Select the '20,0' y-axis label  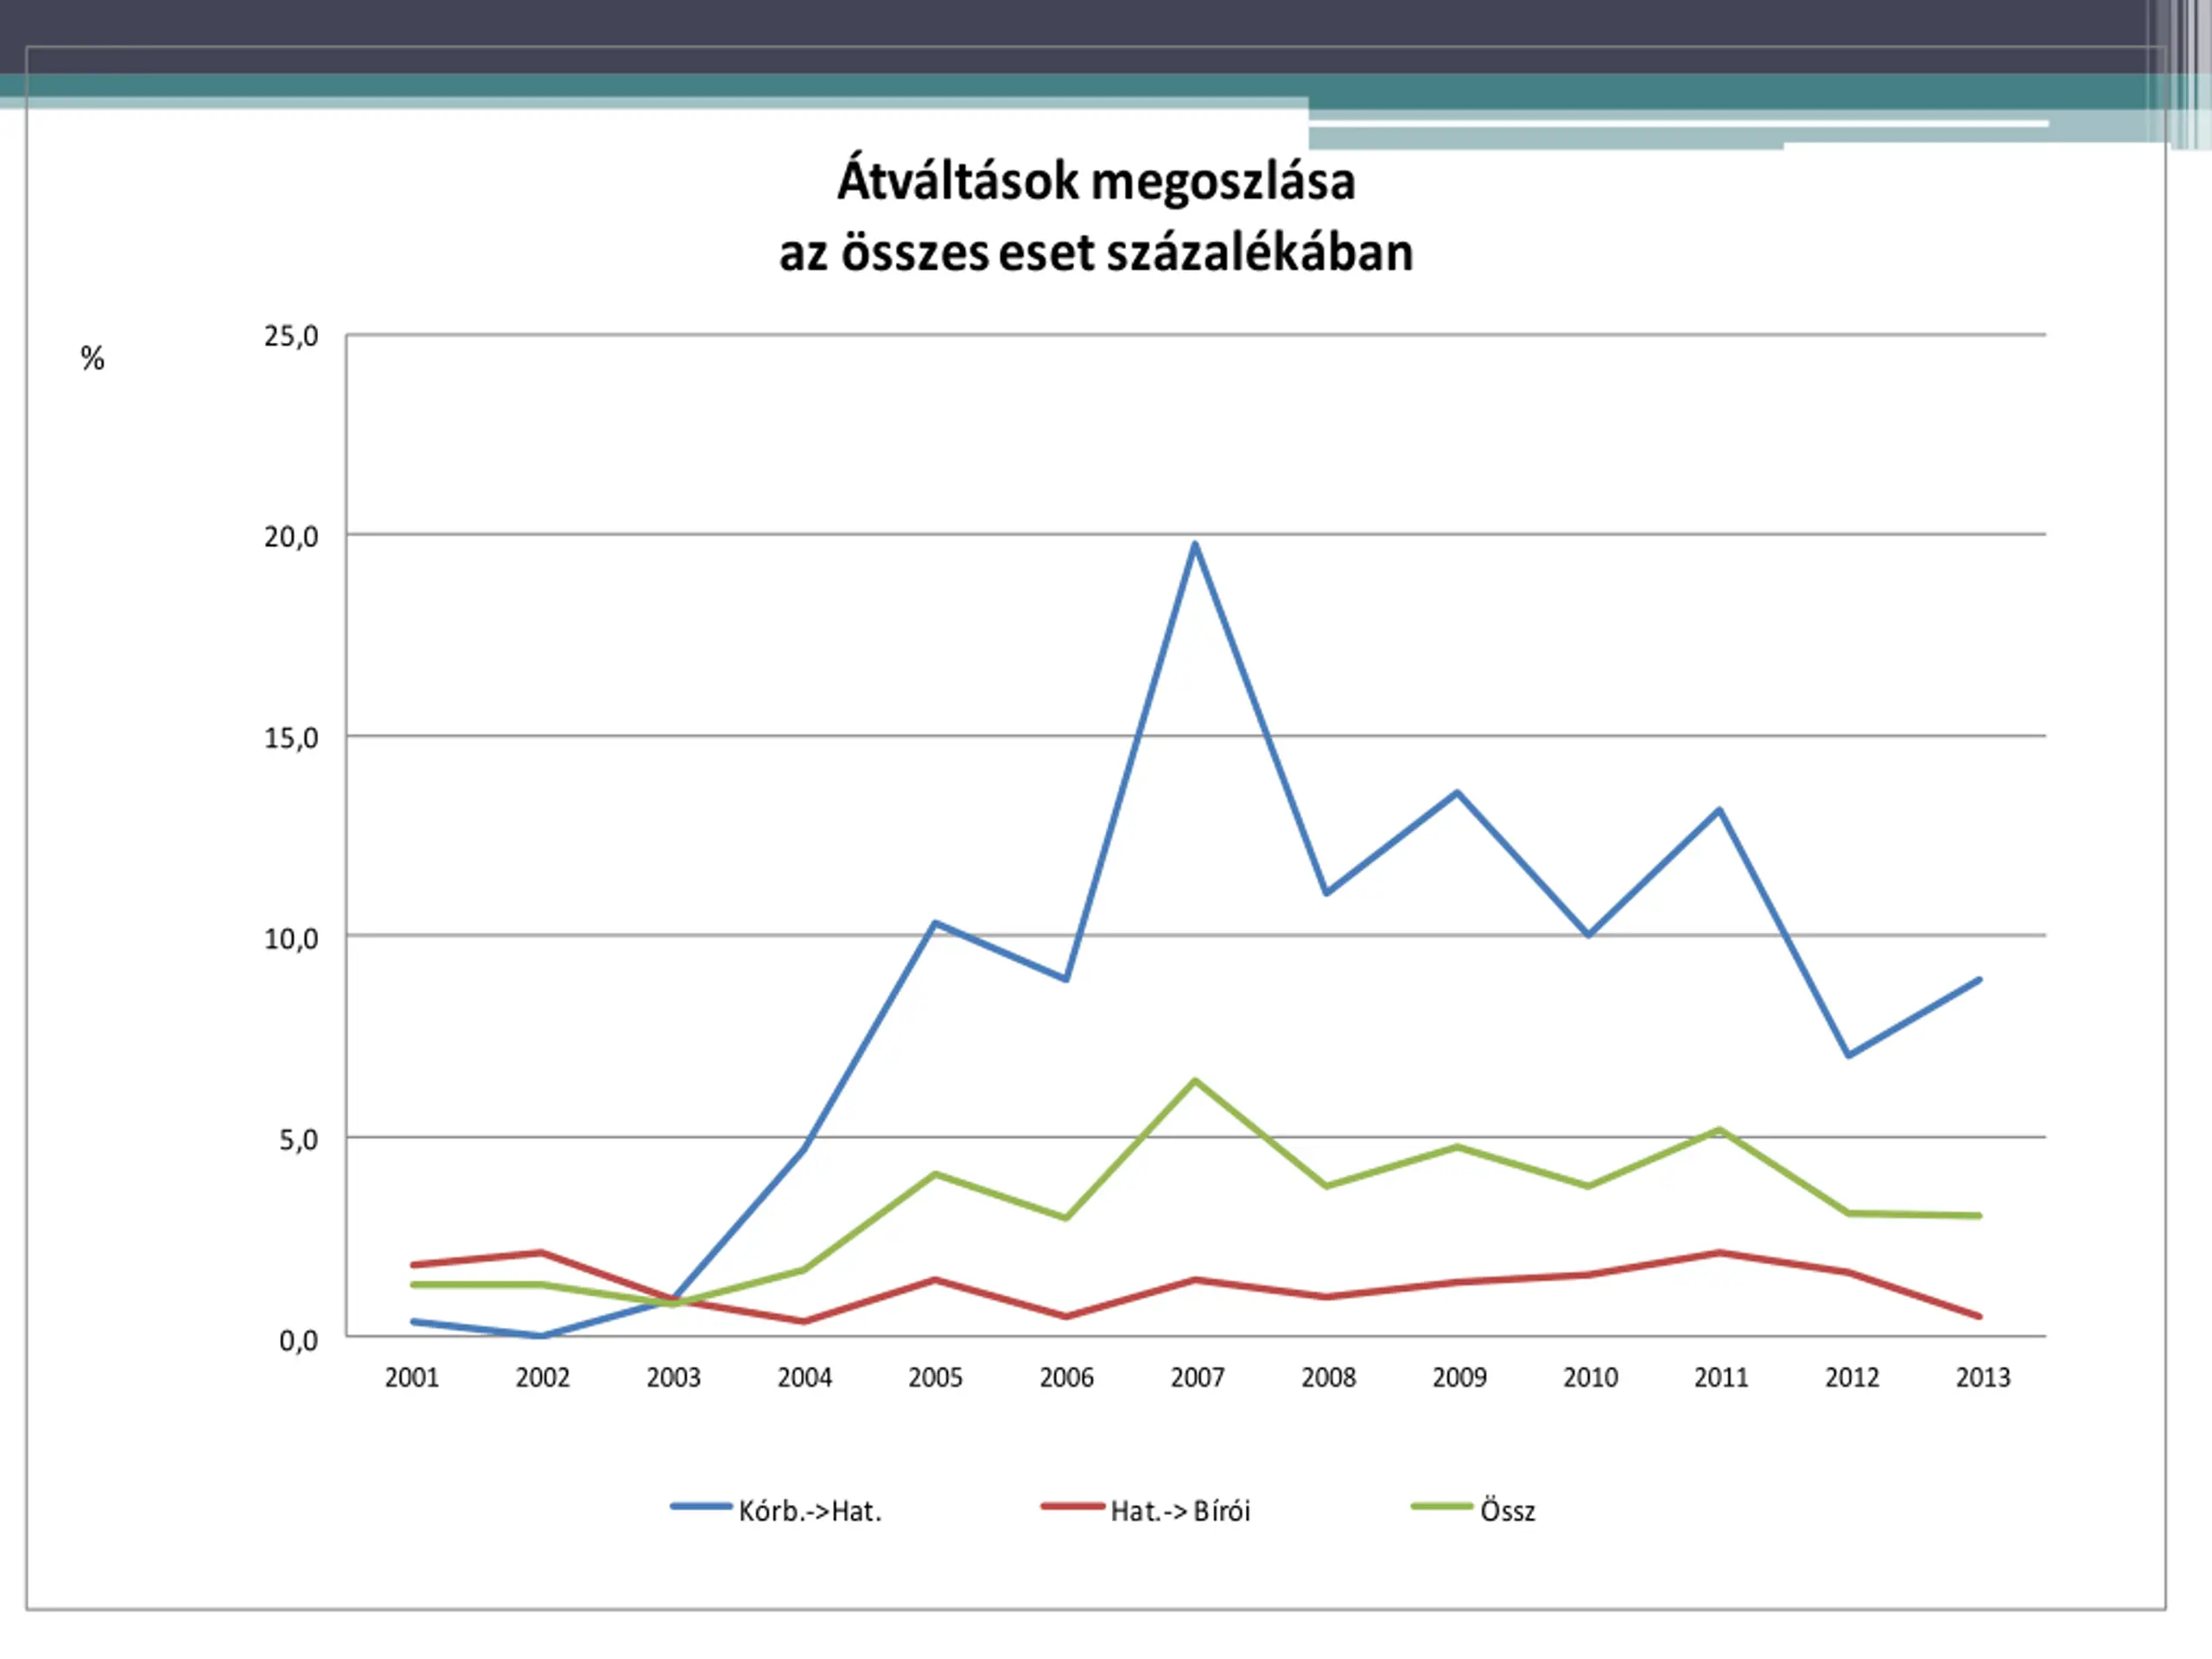click(291, 537)
